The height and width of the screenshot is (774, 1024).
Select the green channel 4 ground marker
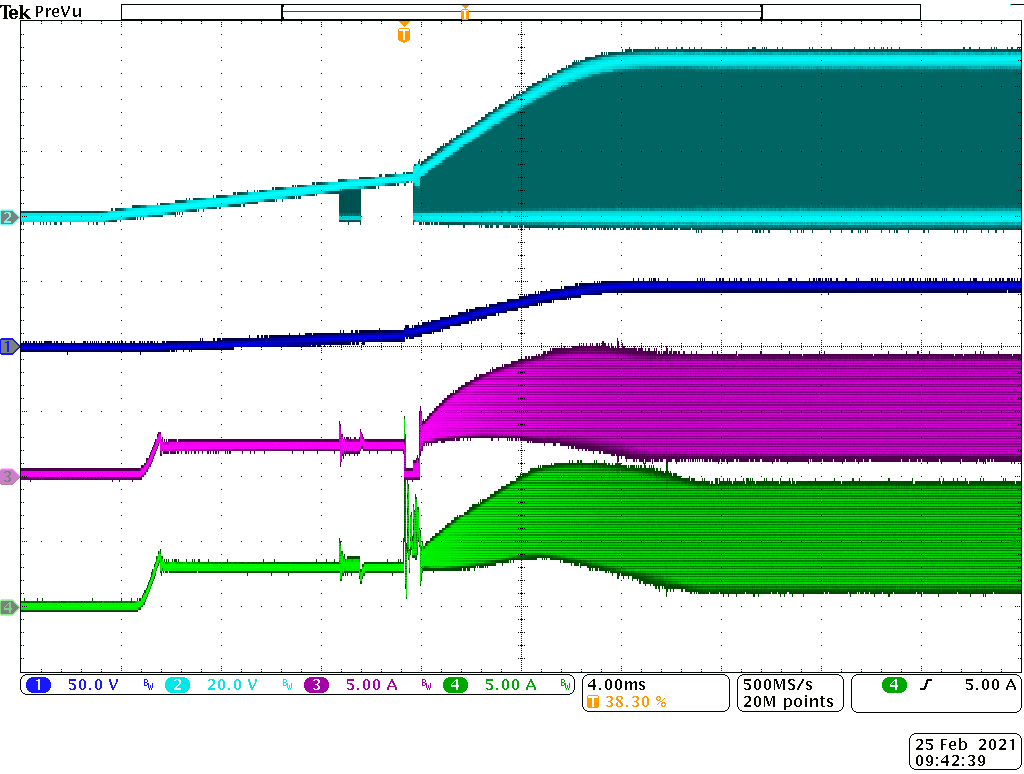click(x=8, y=607)
